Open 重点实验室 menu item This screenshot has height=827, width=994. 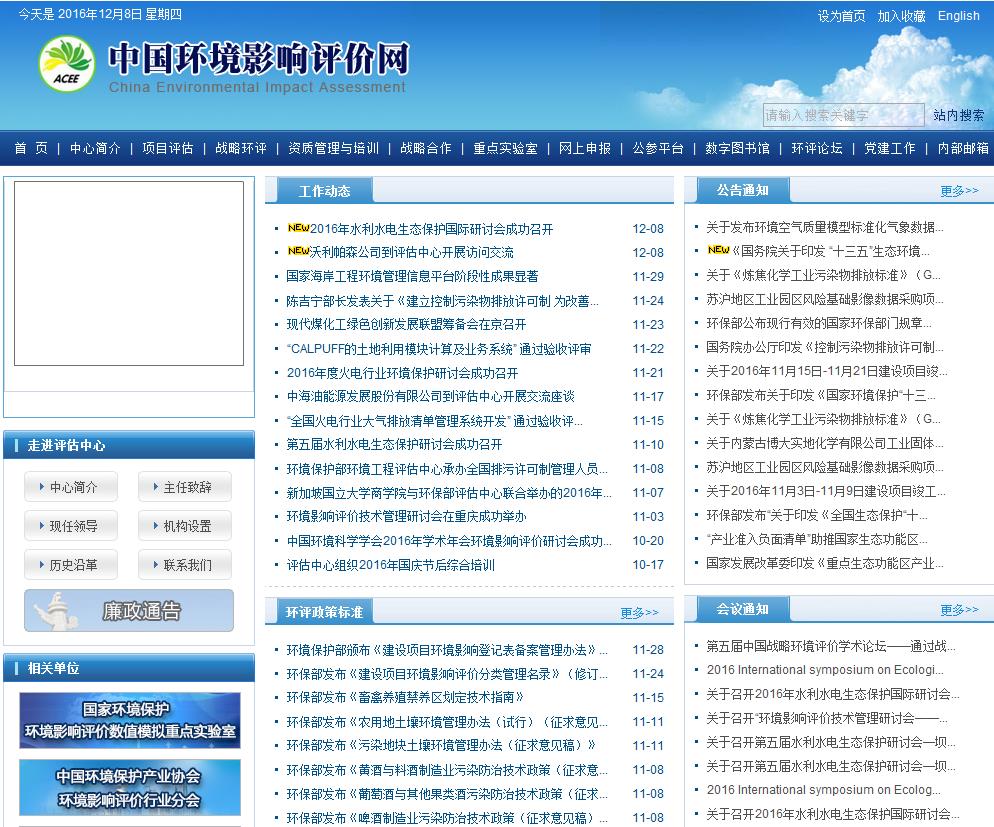505,148
